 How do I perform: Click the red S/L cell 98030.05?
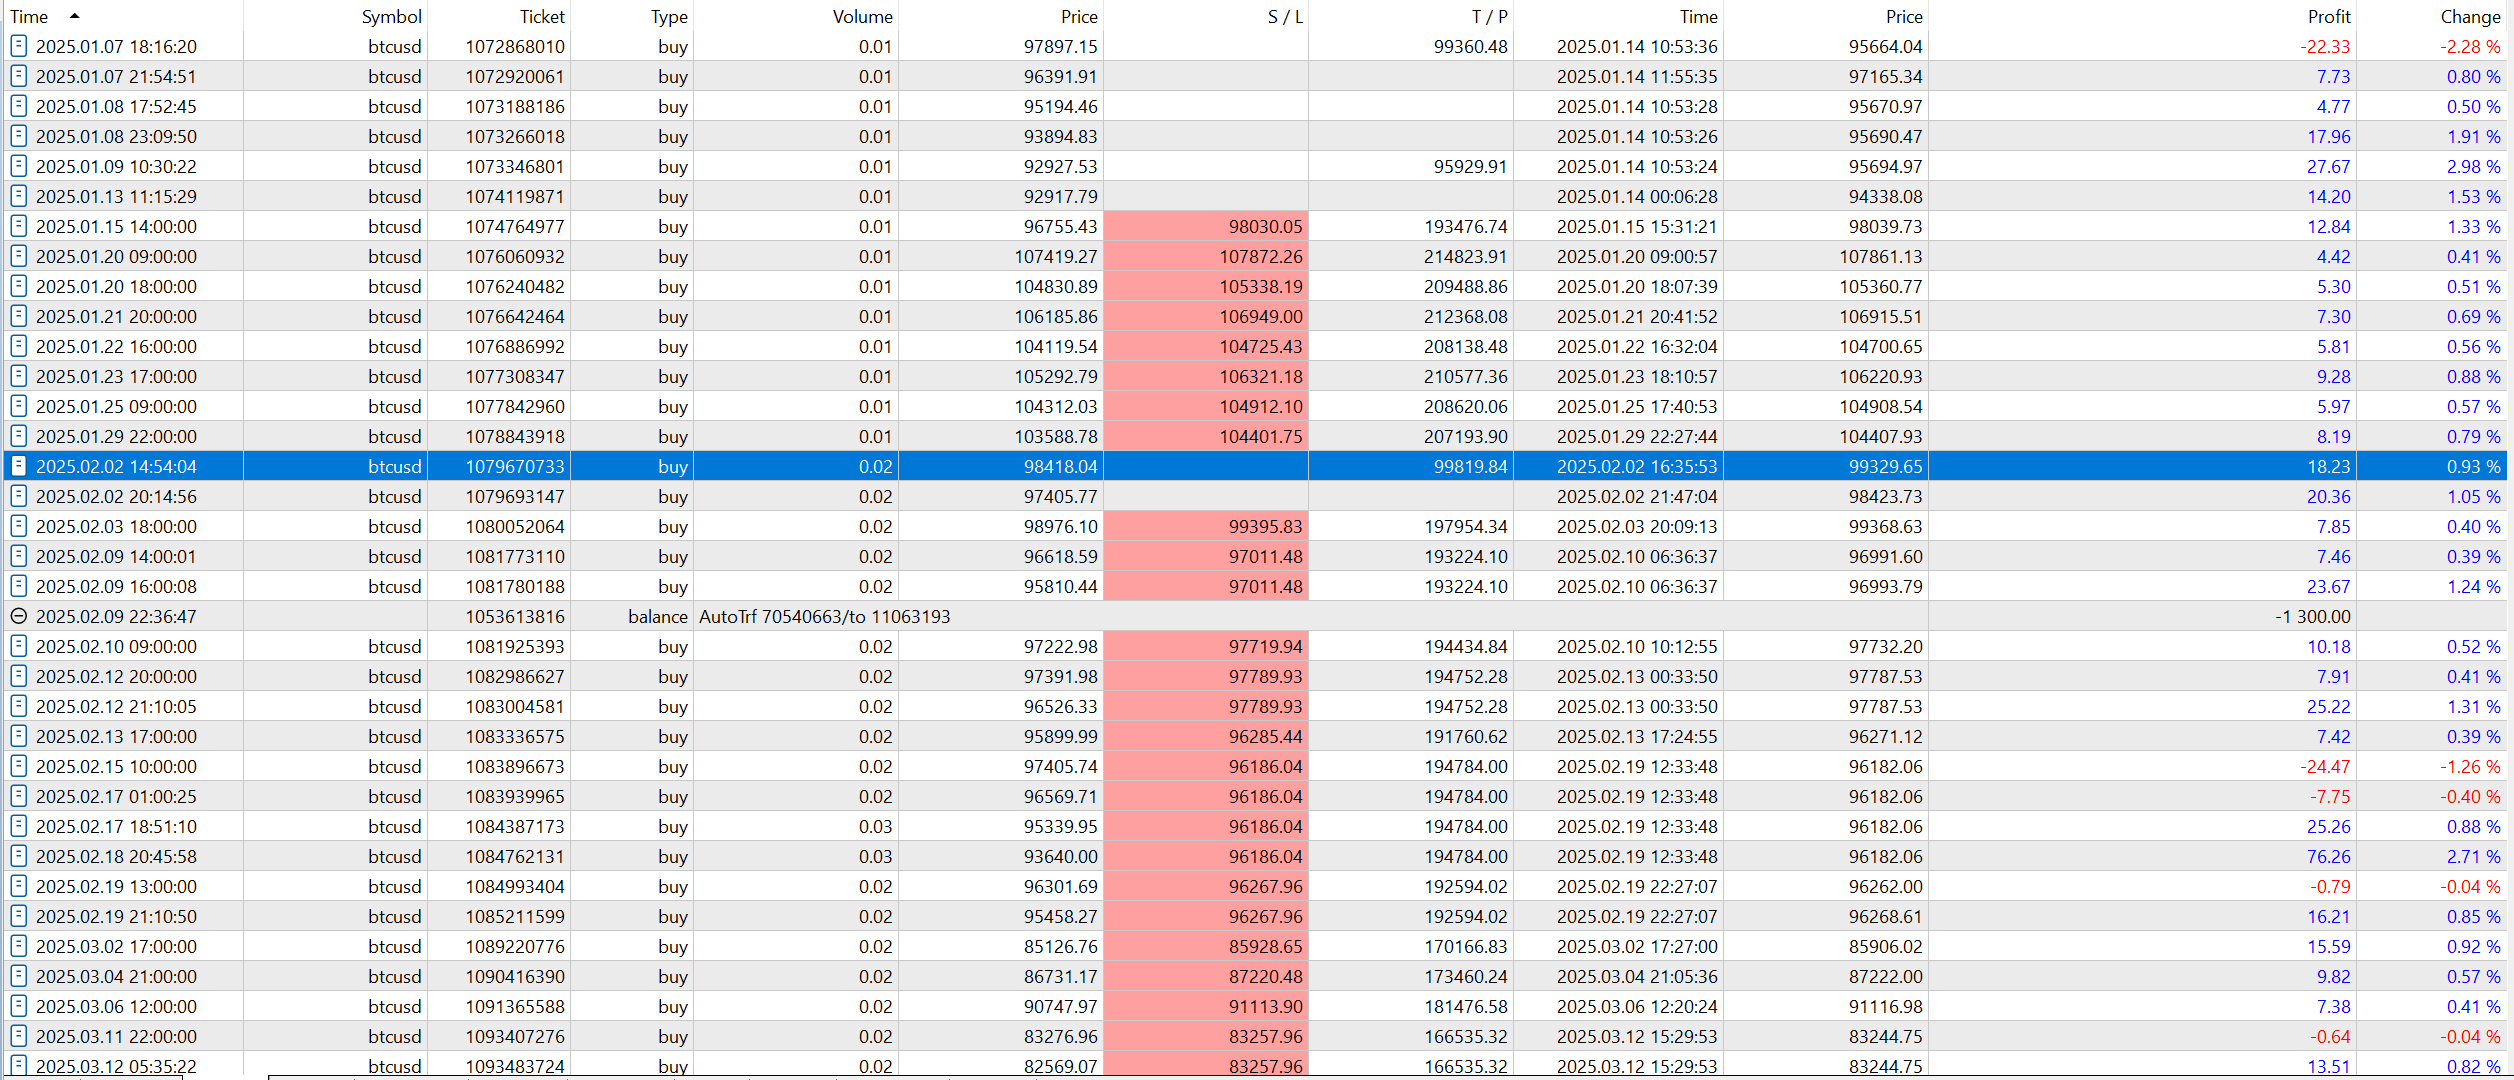point(1265,226)
